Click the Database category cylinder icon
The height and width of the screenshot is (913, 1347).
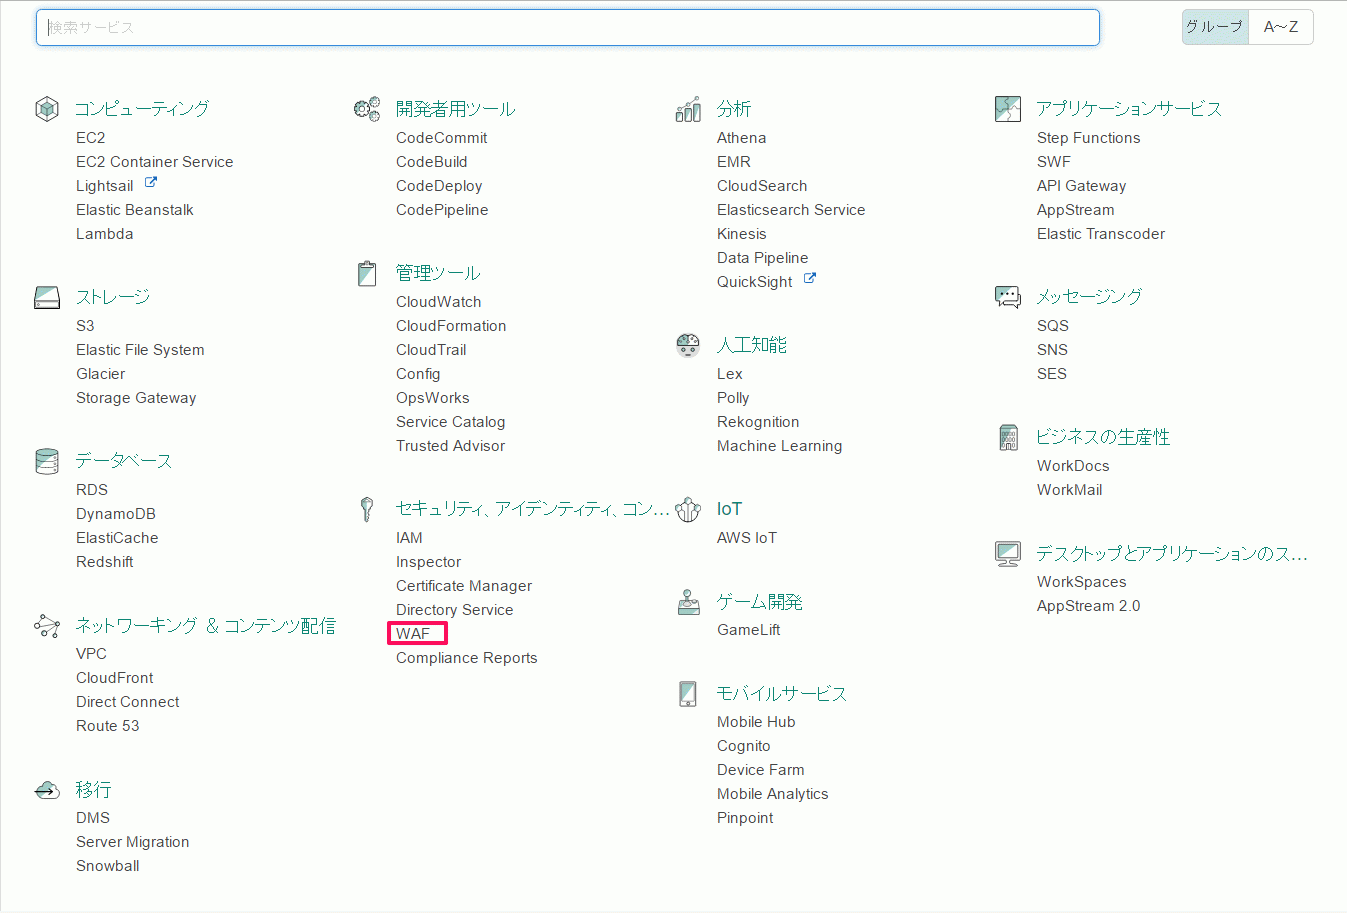point(47,461)
